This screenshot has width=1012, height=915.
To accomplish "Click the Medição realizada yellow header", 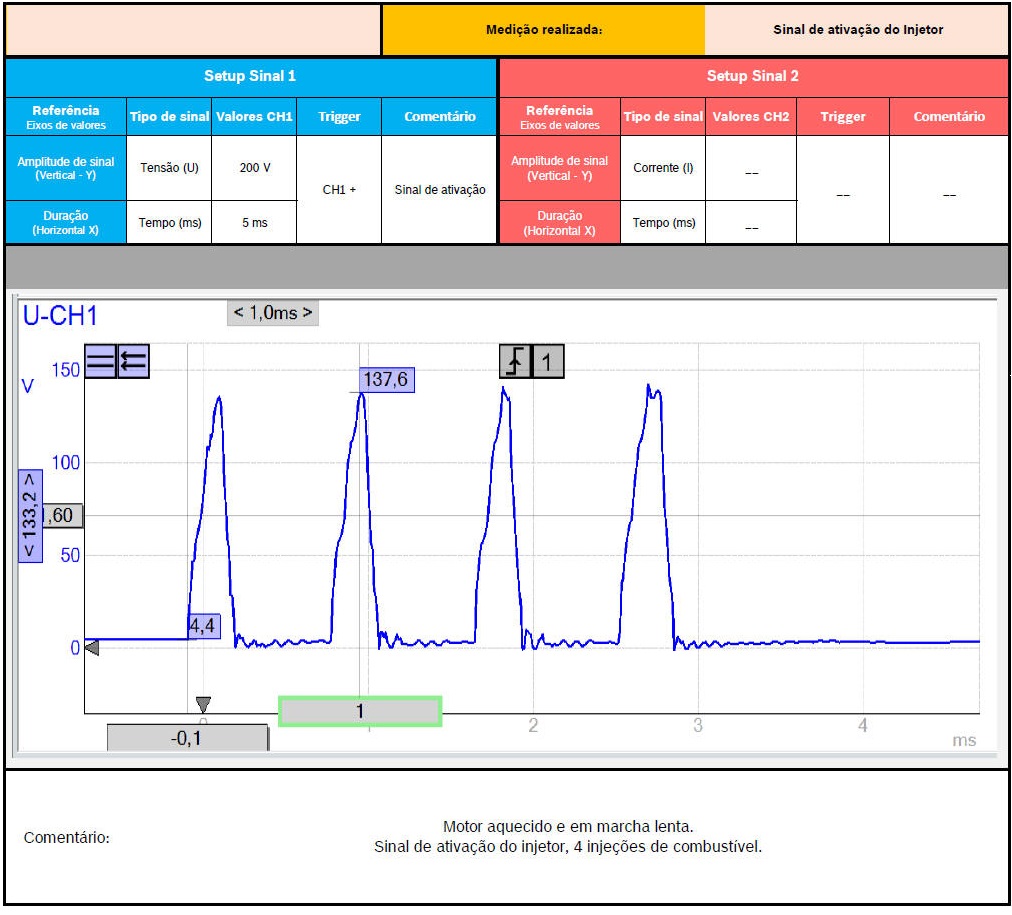I will pyautogui.click(x=543, y=30).
